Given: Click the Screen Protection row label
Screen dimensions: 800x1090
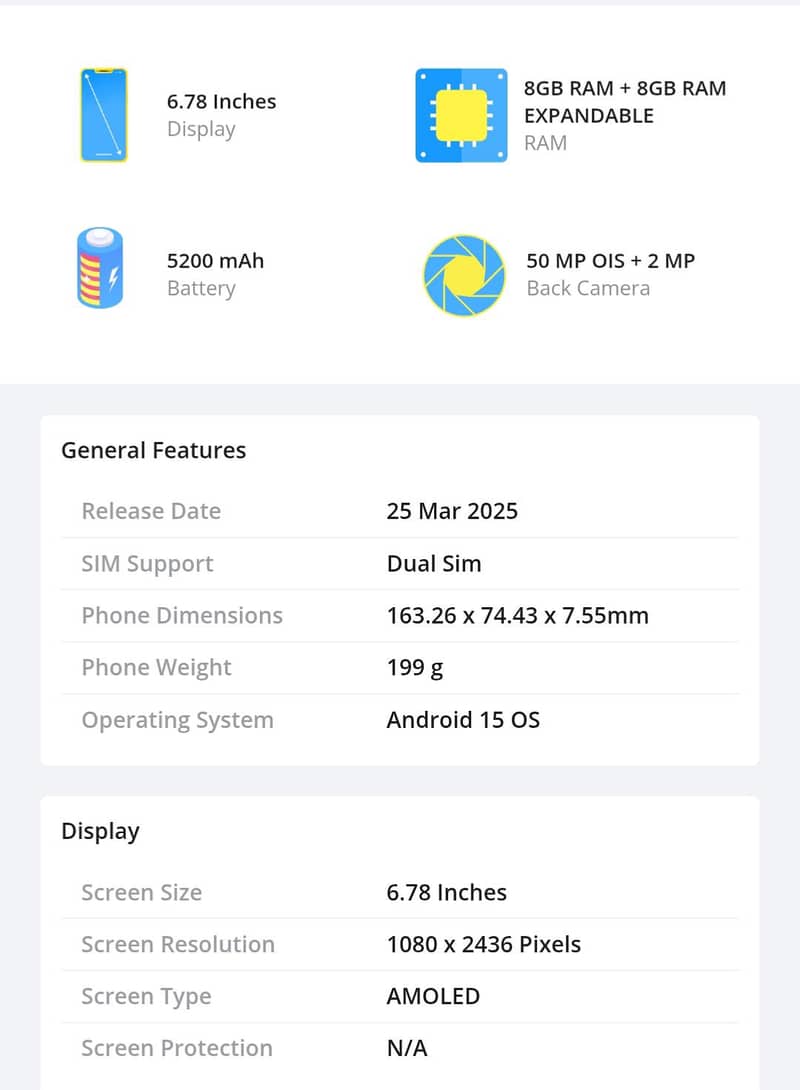Looking at the screenshot, I should tap(177, 1049).
